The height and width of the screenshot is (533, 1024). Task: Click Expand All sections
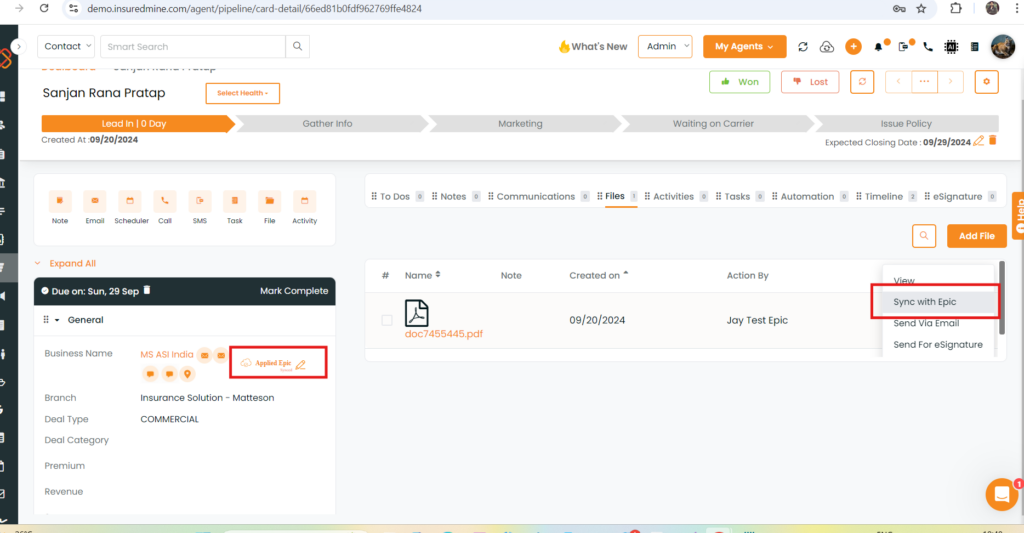pos(72,263)
